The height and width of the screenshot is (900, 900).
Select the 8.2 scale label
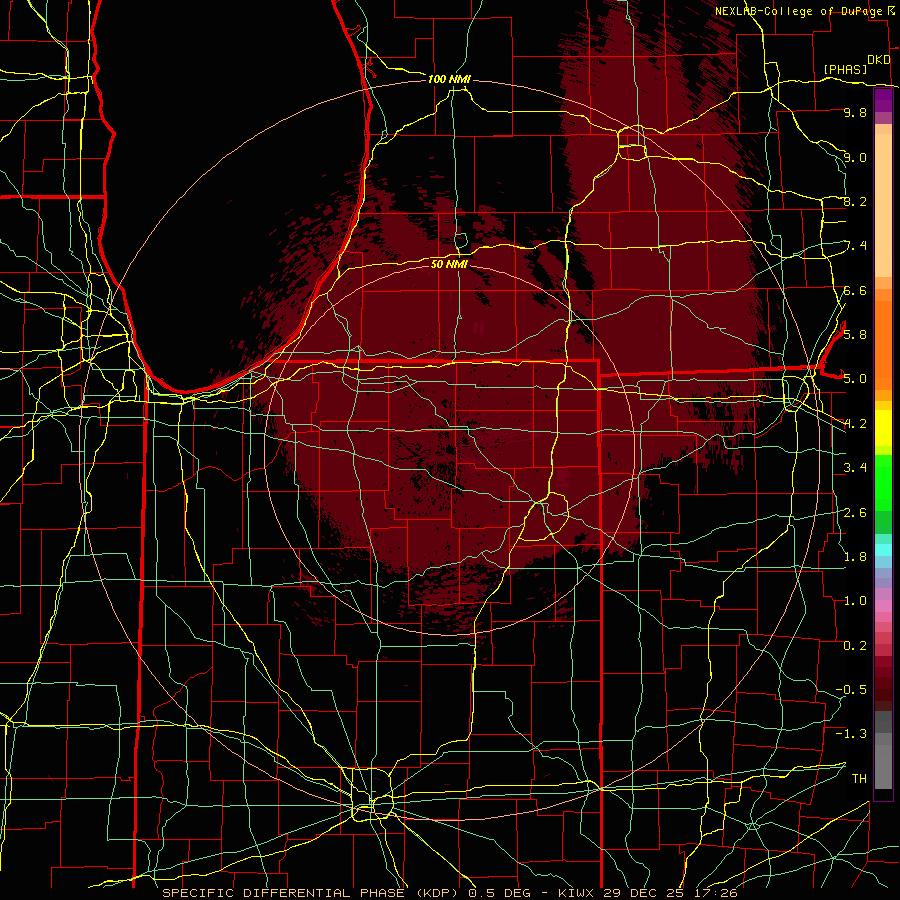pos(855,201)
